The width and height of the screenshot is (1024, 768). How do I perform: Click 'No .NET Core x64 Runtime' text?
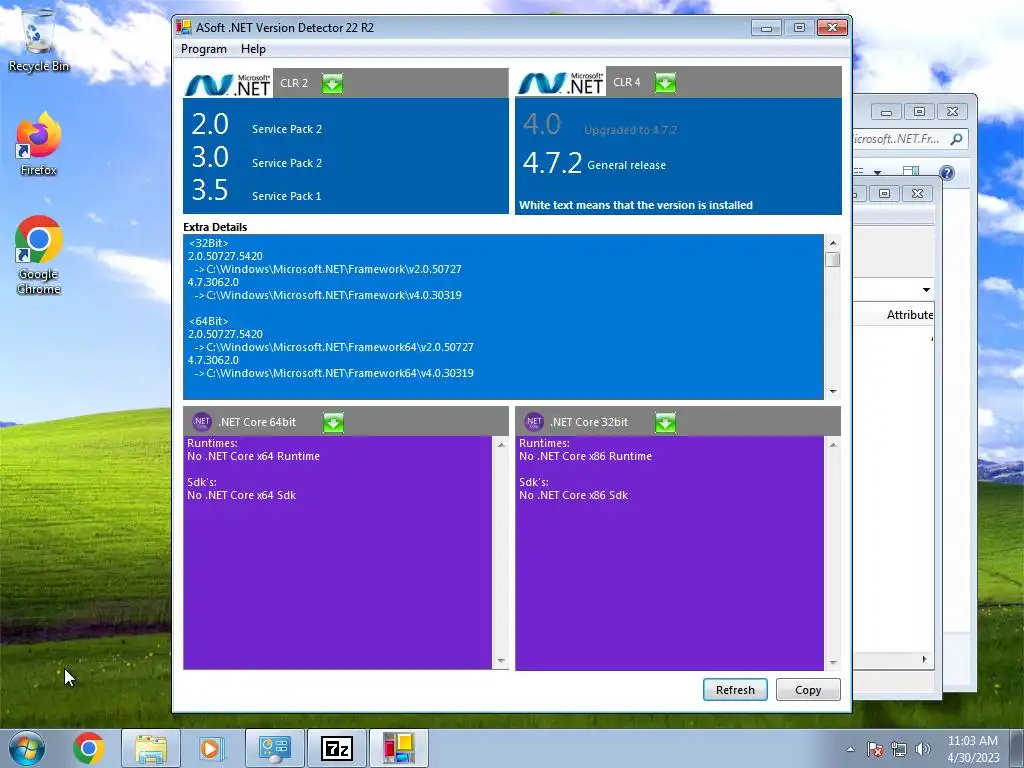[253, 456]
